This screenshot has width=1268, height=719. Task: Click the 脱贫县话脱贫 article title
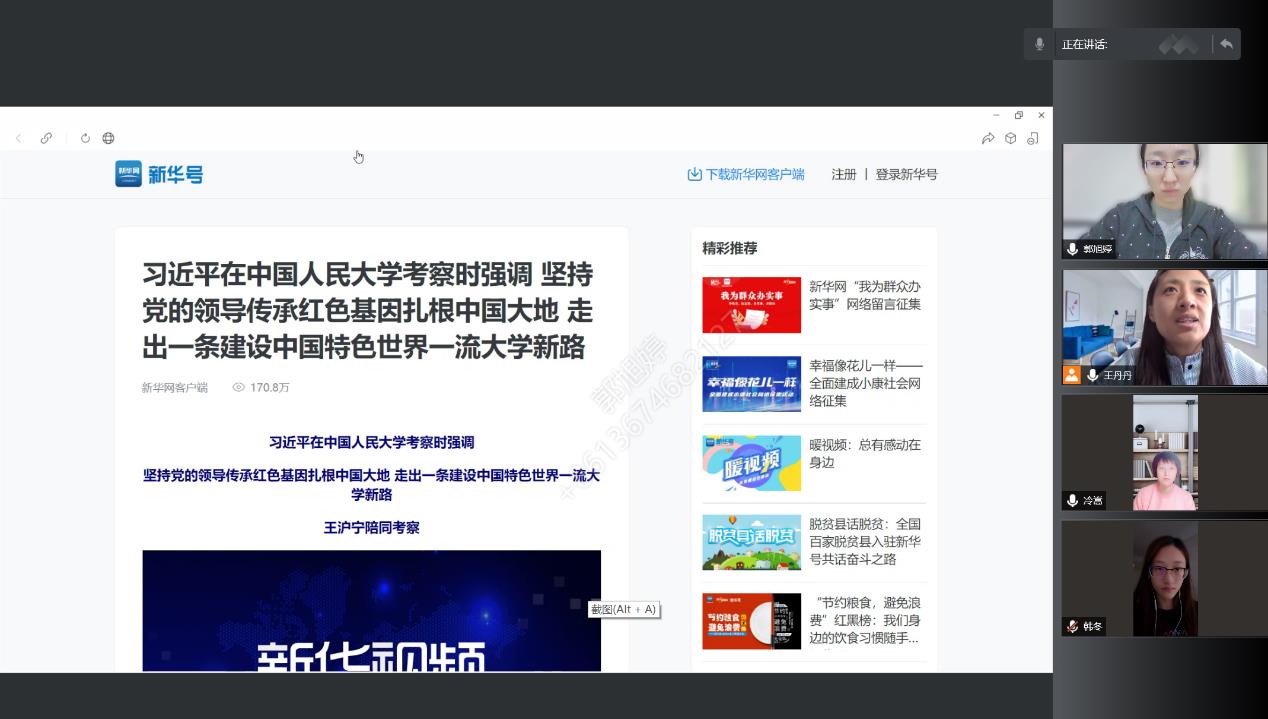(864, 541)
